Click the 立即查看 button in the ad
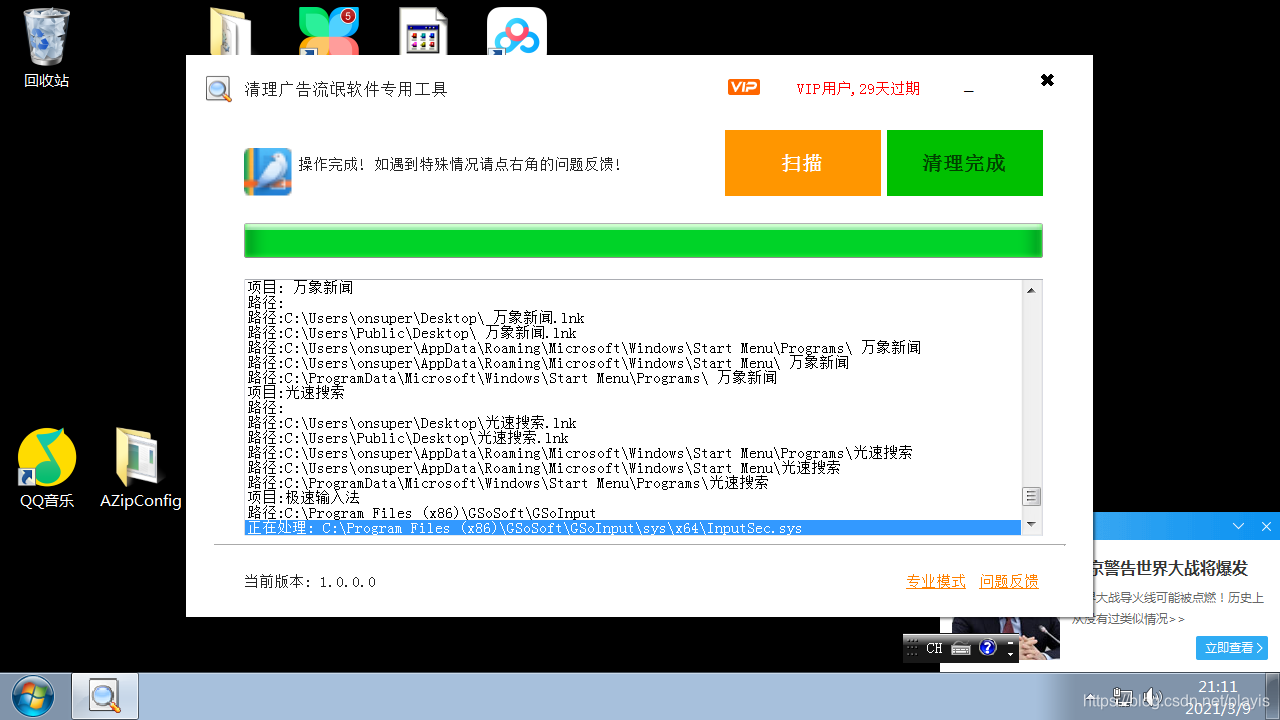The height and width of the screenshot is (720, 1280). 1232,648
